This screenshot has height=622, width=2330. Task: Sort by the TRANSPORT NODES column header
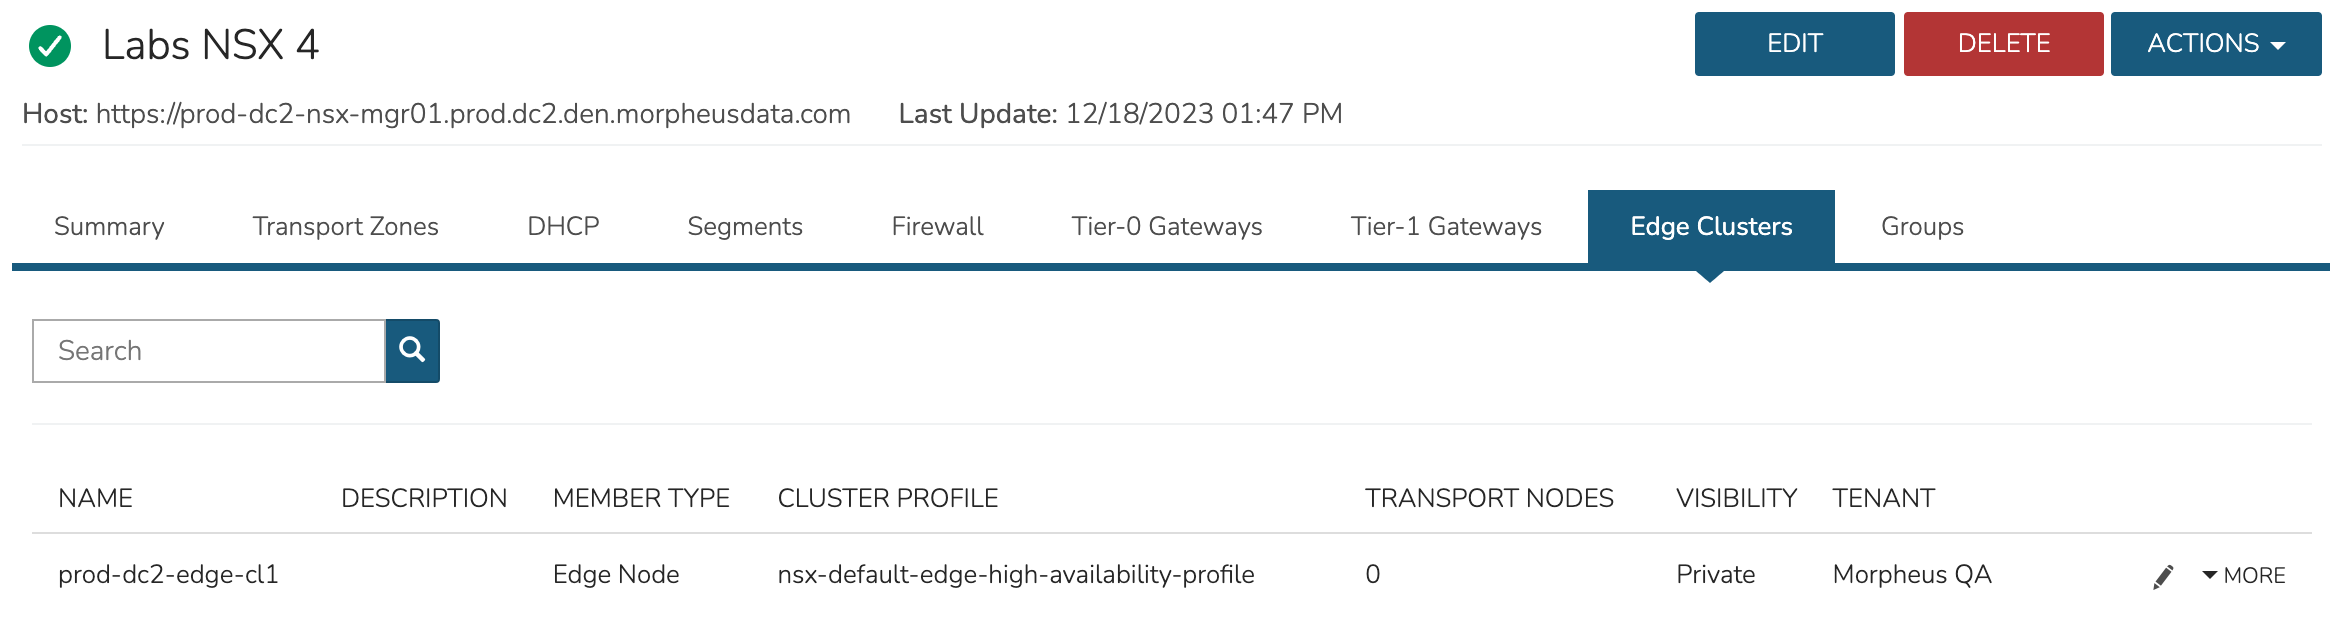pyautogui.click(x=1489, y=498)
